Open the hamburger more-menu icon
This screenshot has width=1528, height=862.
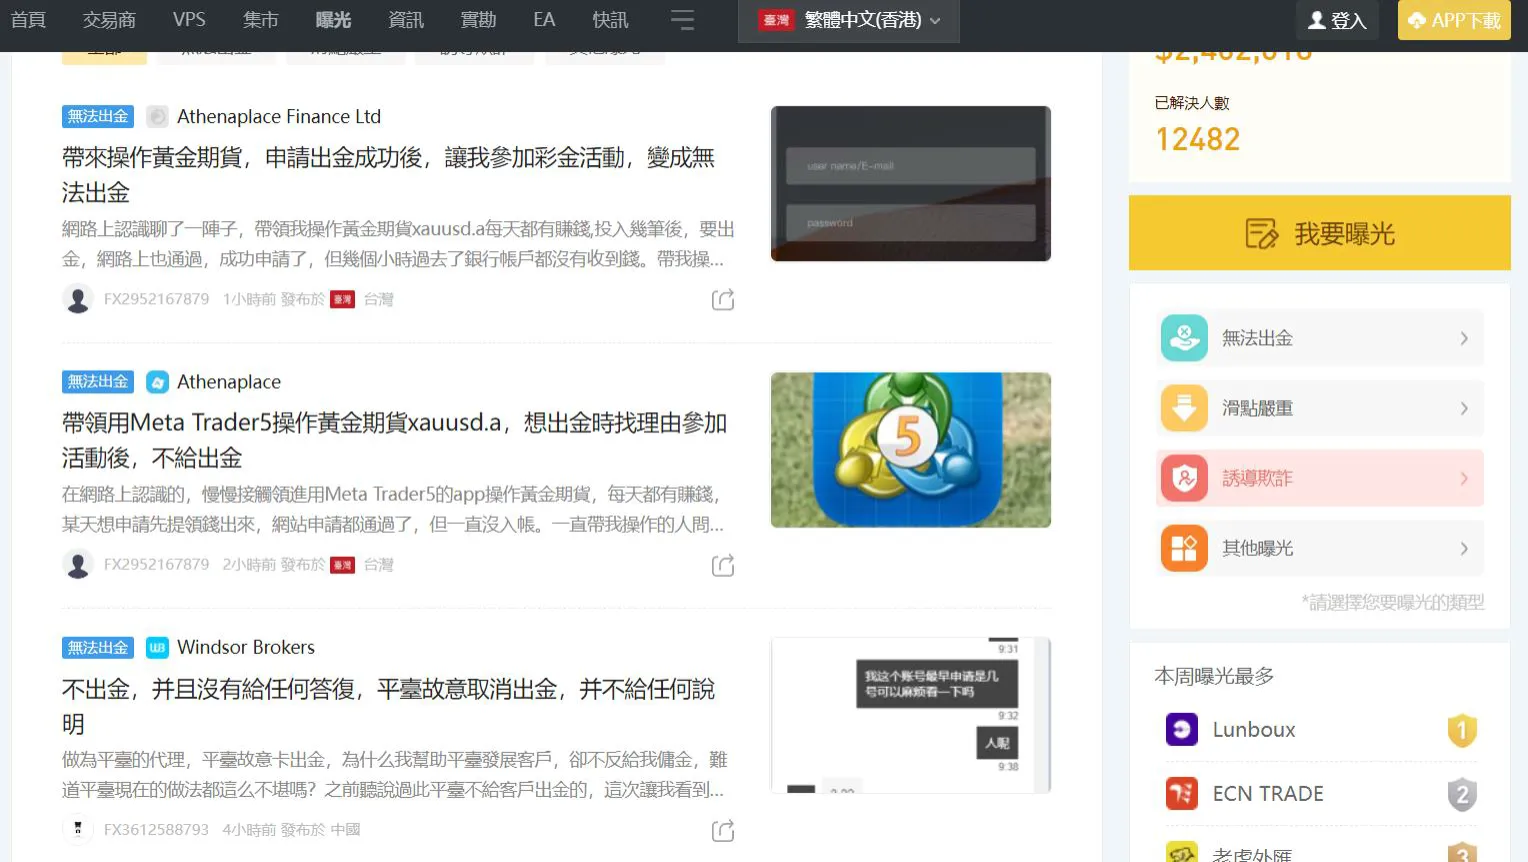click(x=682, y=20)
